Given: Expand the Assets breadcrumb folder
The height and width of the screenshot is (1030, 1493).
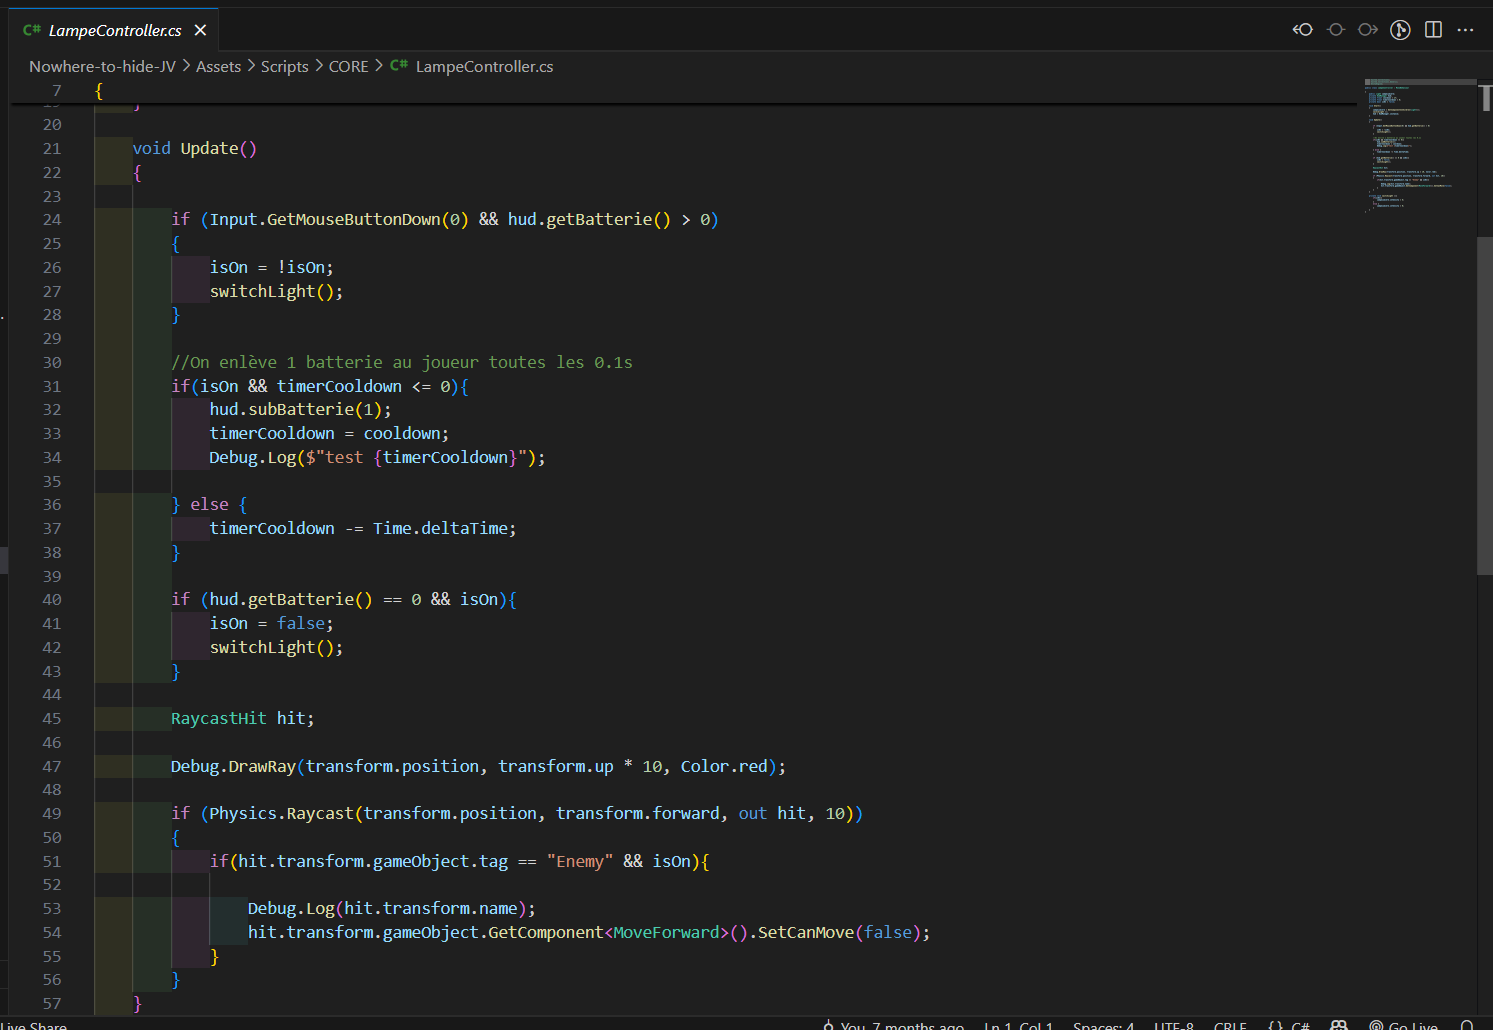Looking at the screenshot, I should (218, 66).
